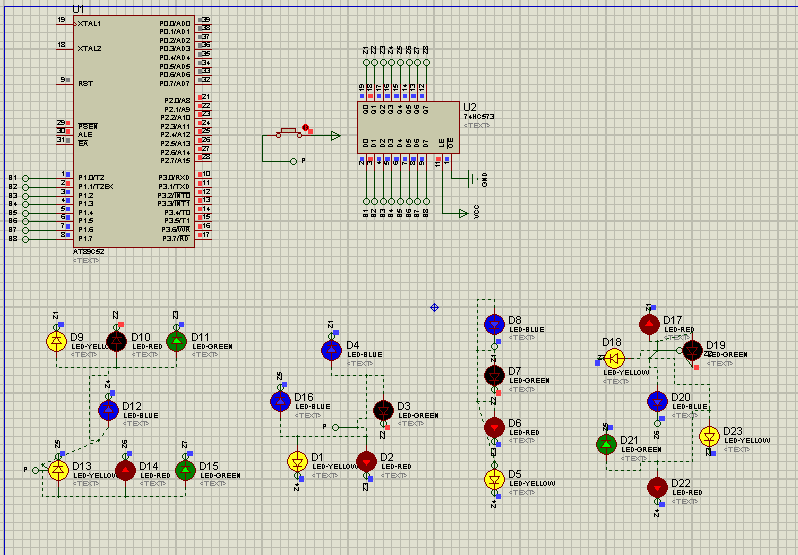The image size is (798, 555).
Task: Select the green LED symbol D11
Action: pyautogui.click(x=177, y=341)
